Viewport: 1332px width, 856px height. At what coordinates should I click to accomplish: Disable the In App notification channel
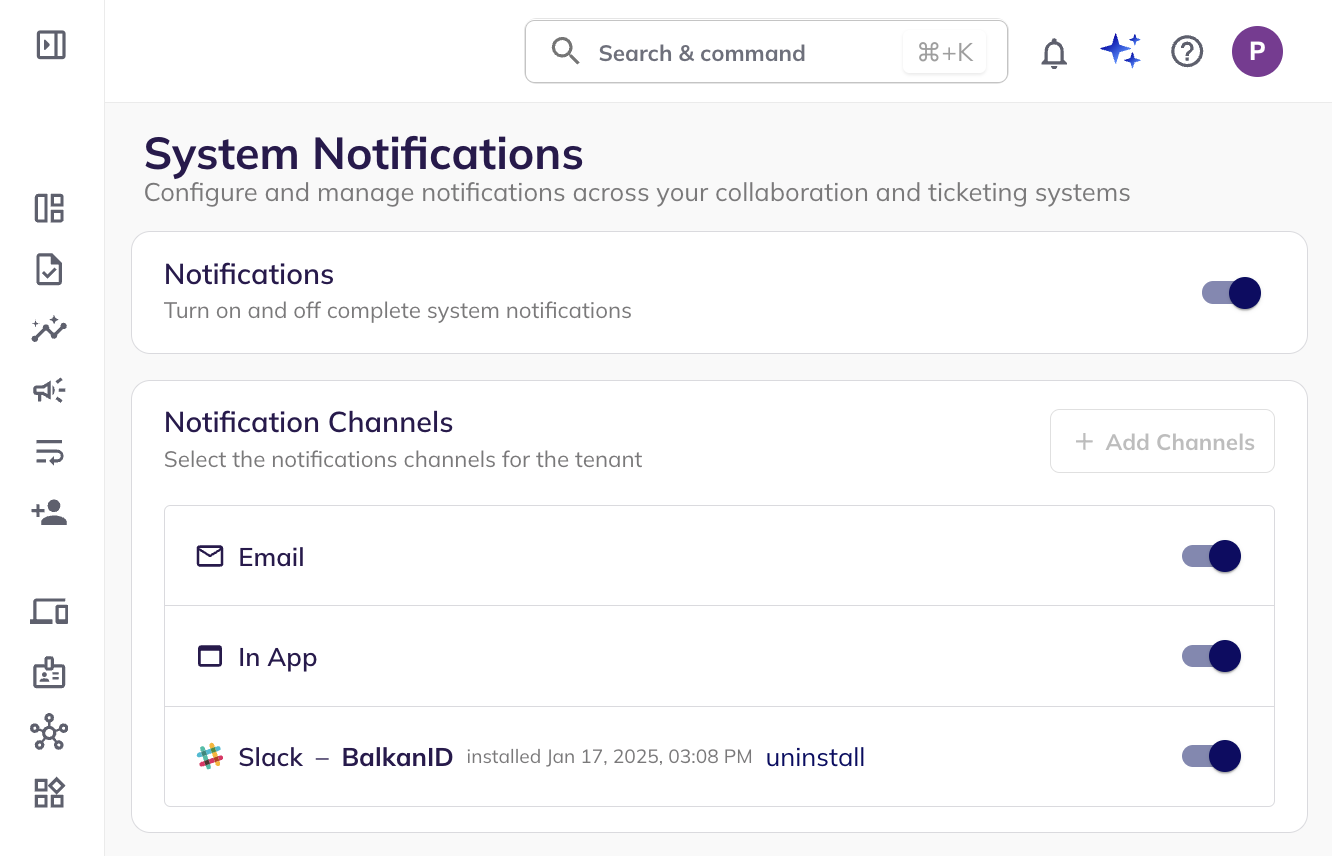pos(1211,656)
